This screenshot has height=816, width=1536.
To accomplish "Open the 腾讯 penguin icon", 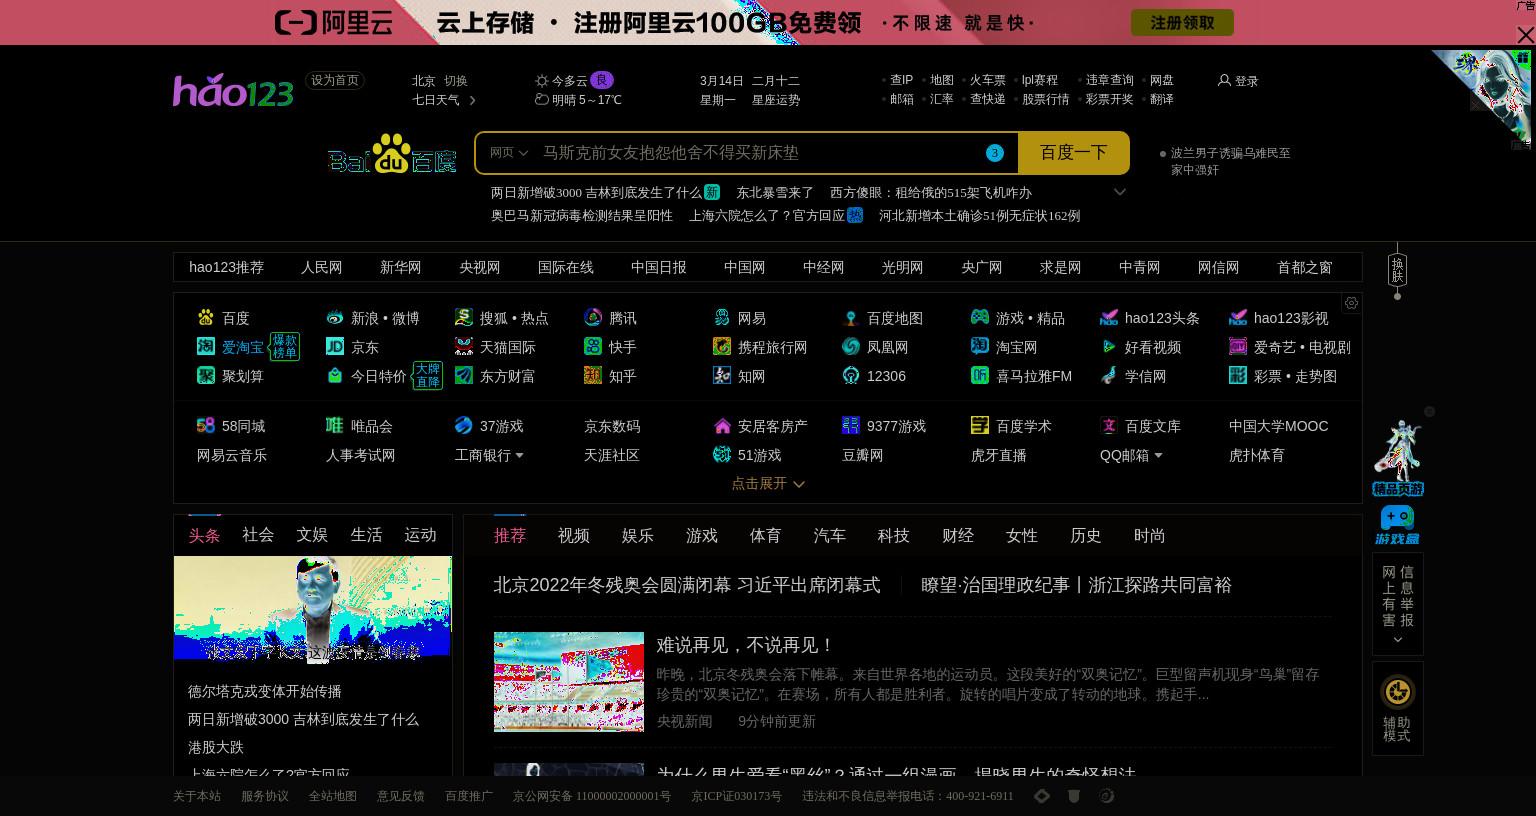I will click(x=593, y=318).
